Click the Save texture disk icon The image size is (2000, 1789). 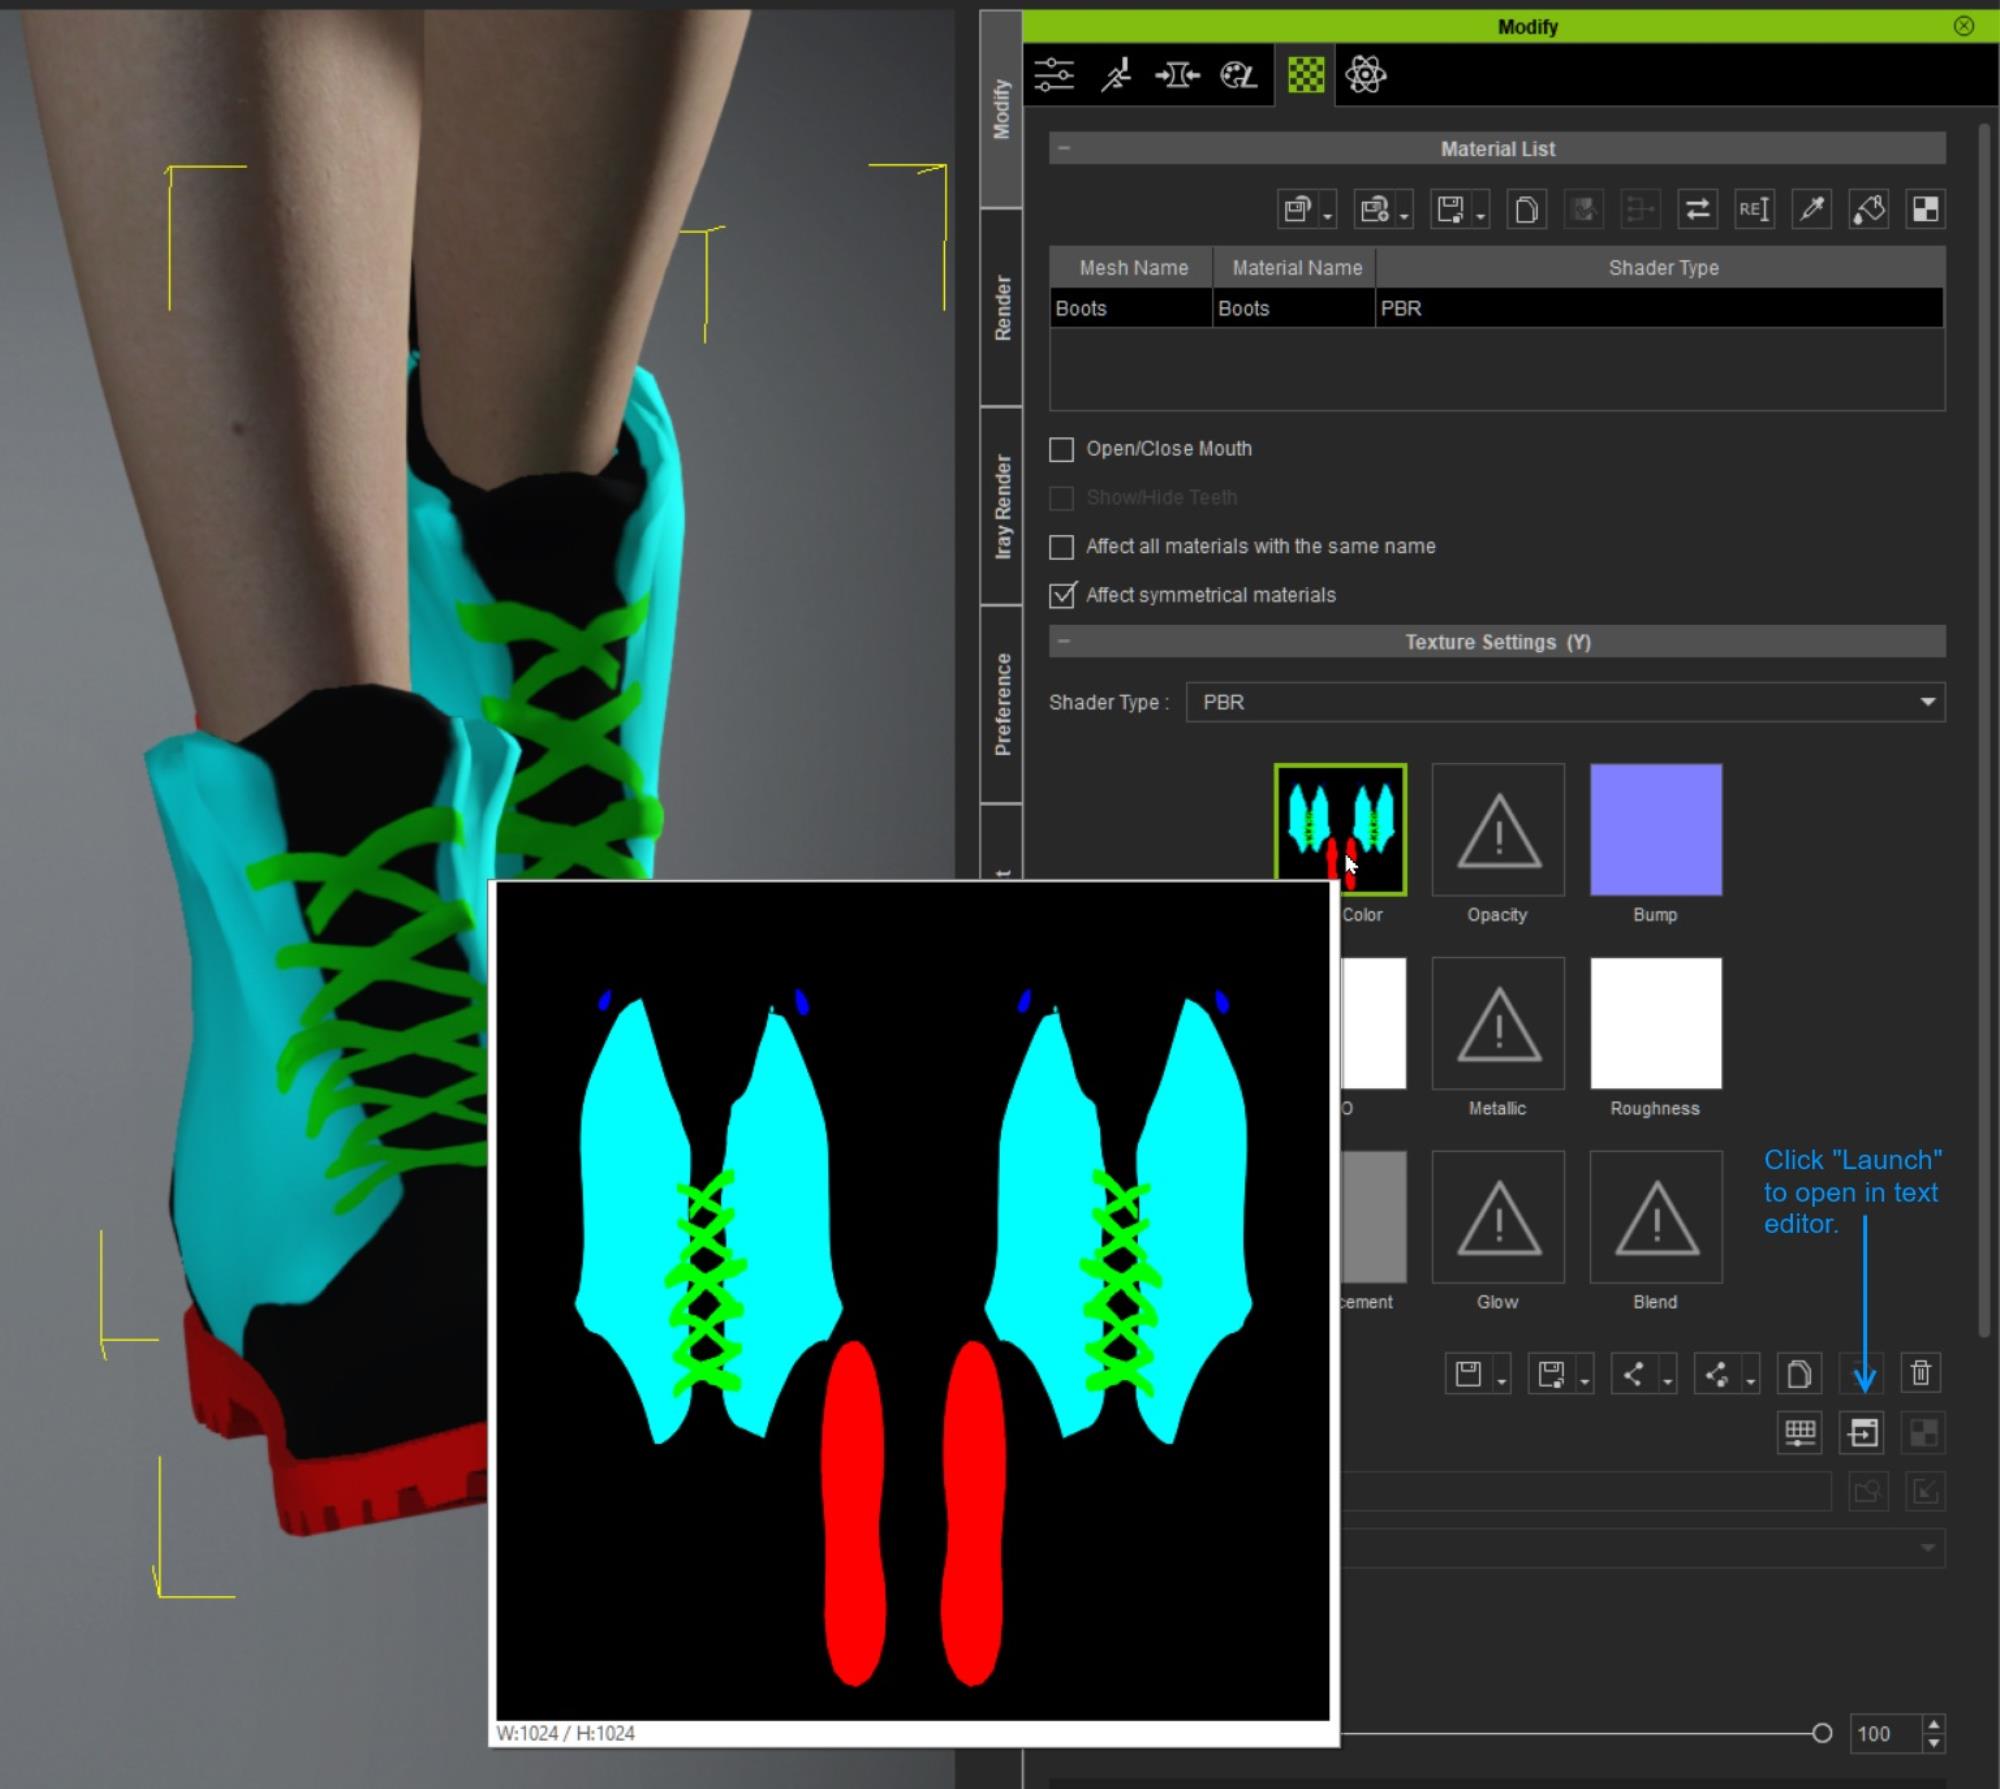1468,1374
